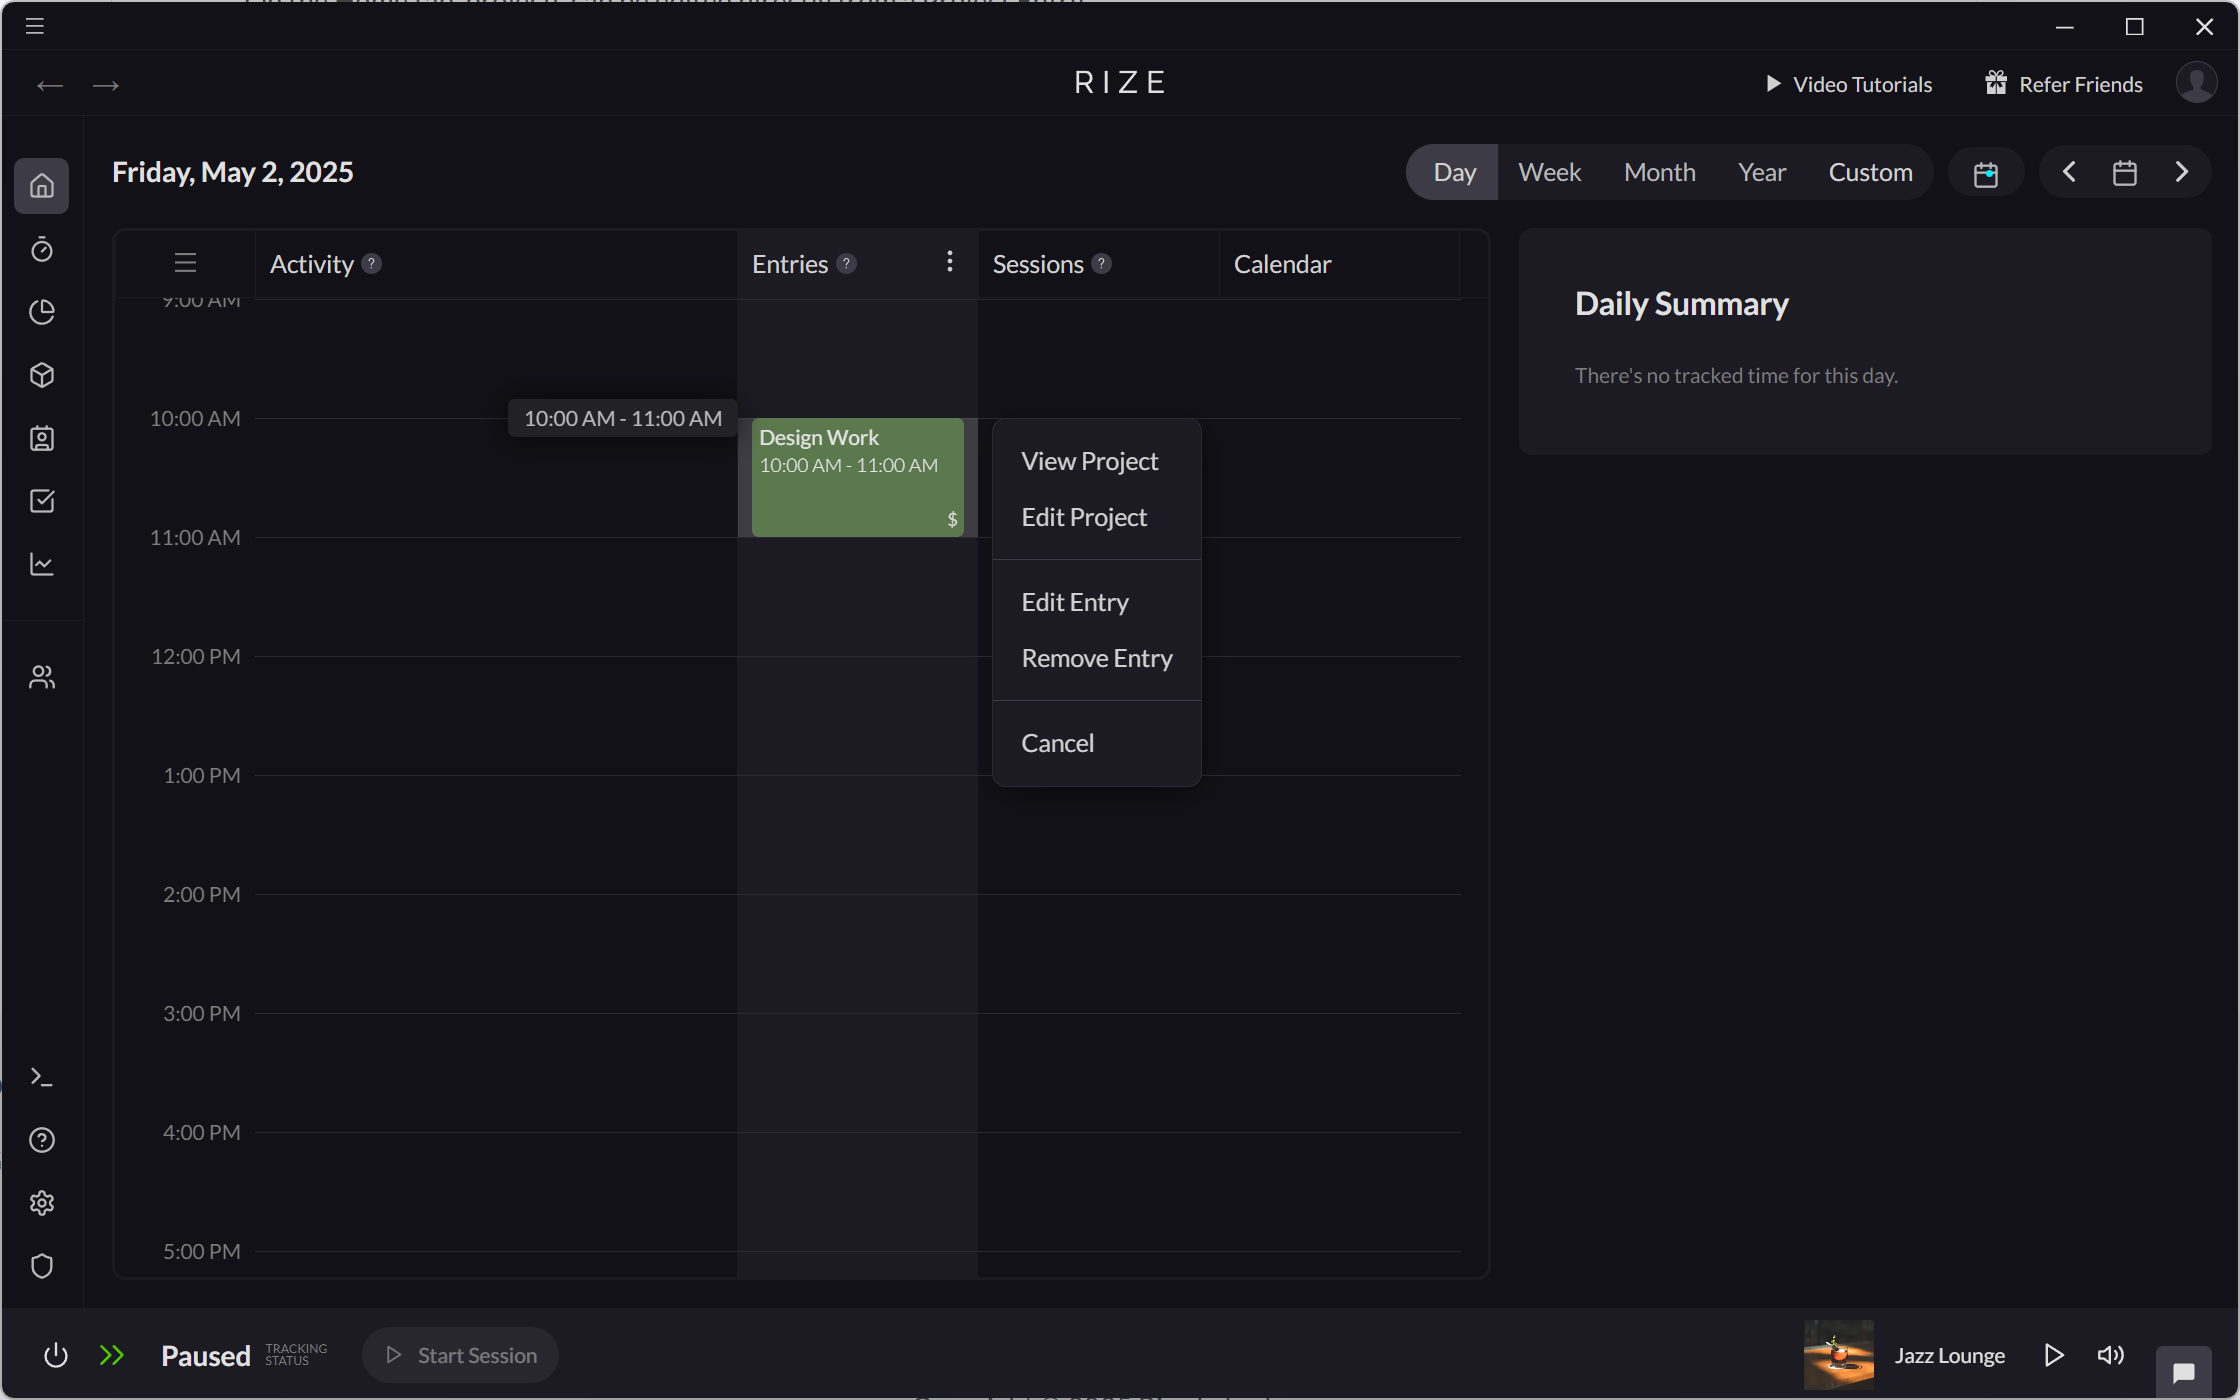Open the calendar date picker icon

pos(2126,171)
